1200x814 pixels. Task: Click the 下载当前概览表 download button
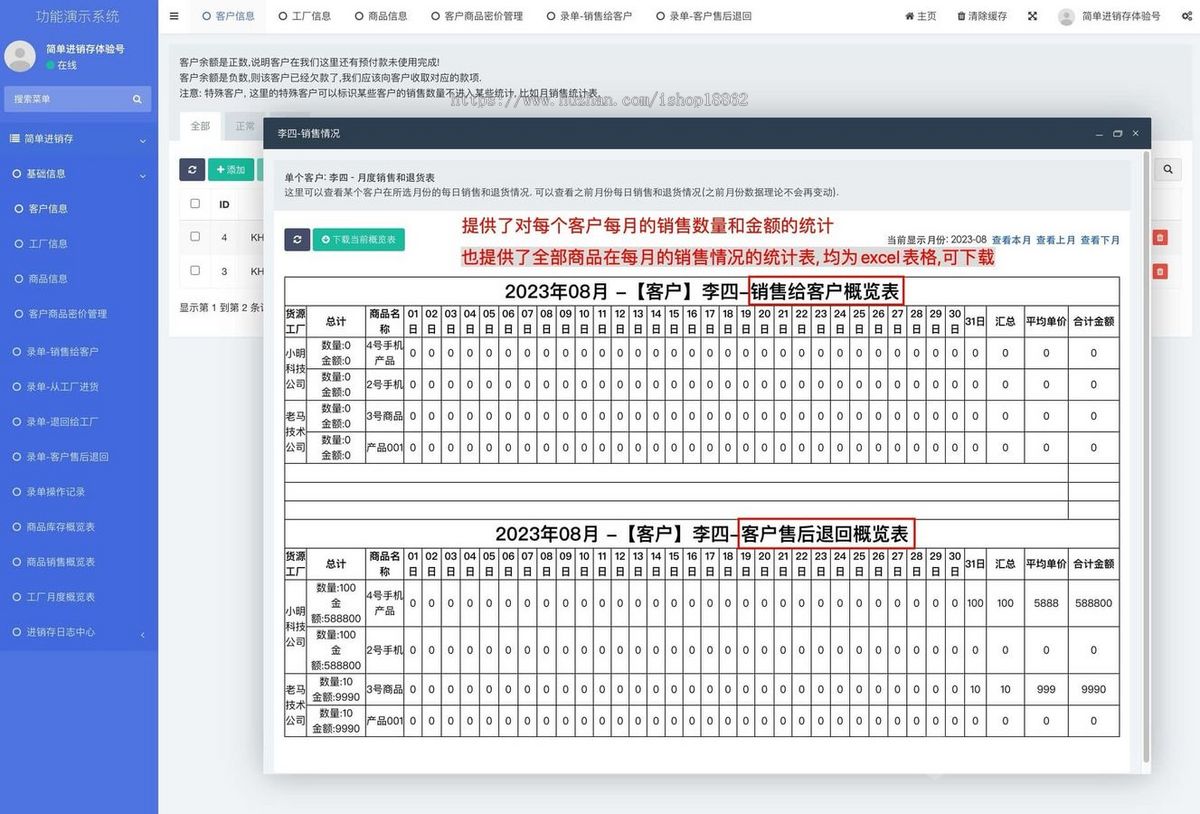358,239
